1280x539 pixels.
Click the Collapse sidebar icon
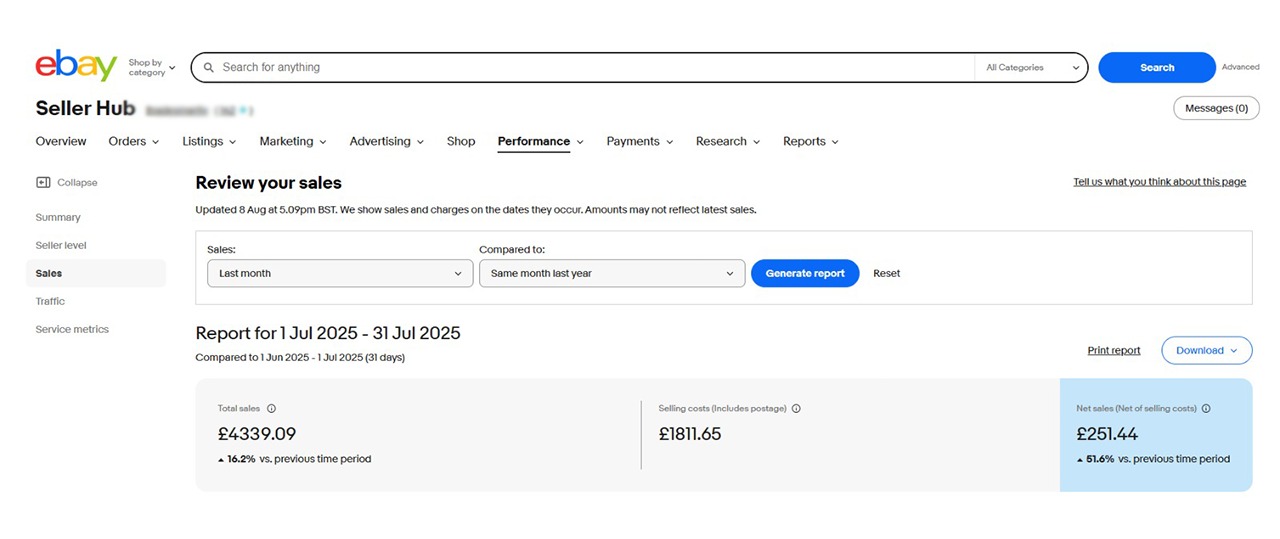point(43,183)
